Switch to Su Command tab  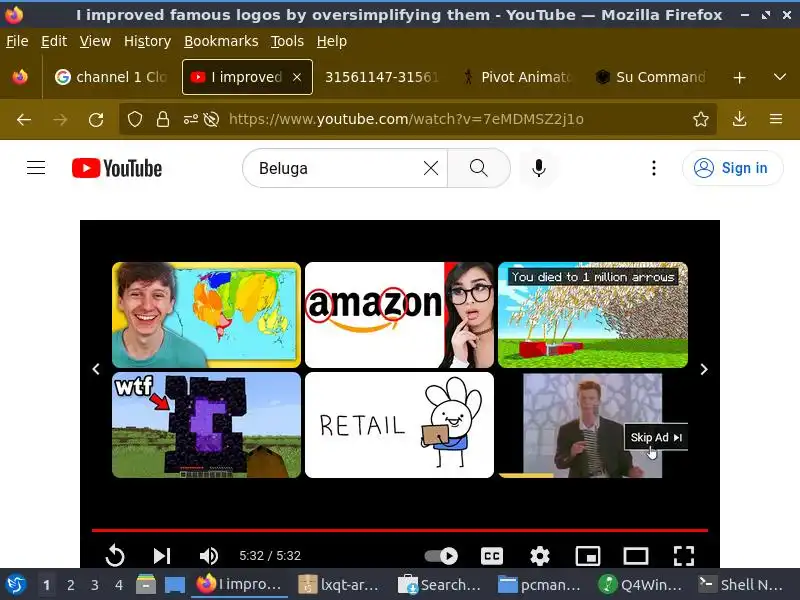[651, 77]
